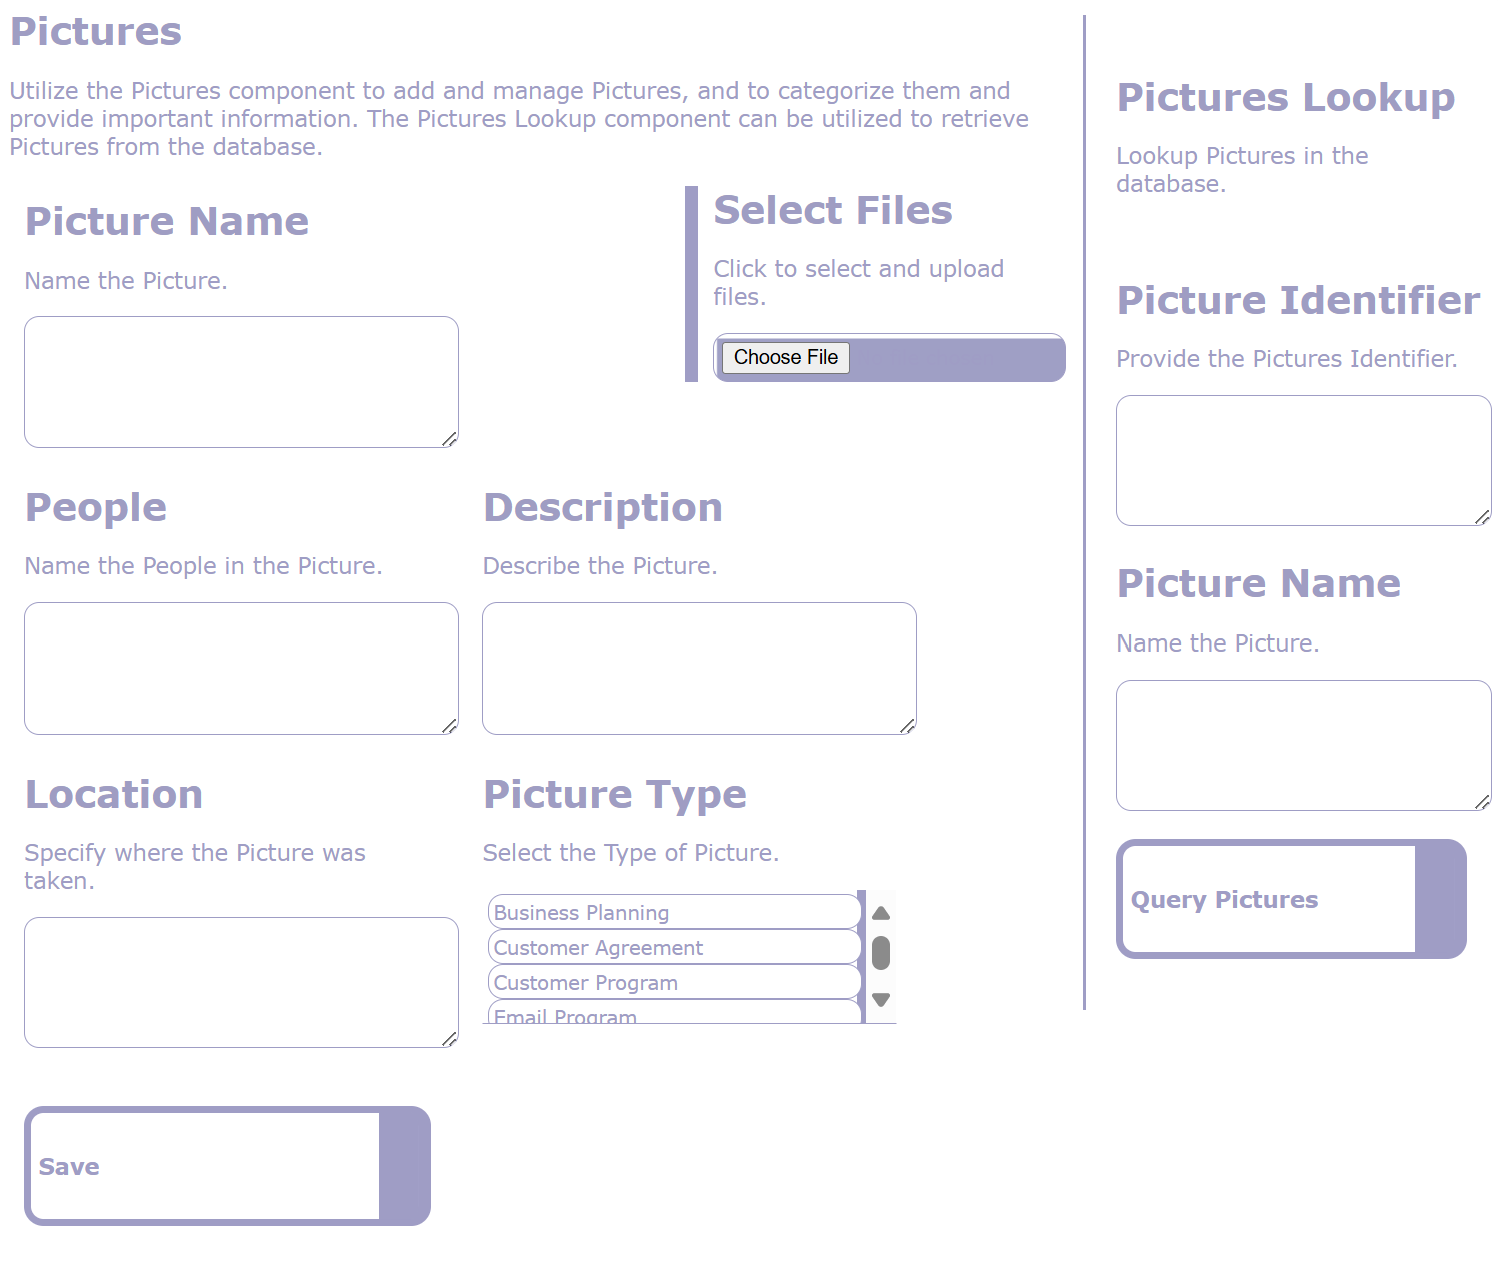Click the Picture Type list scrollbar thumb

click(x=881, y=953)
